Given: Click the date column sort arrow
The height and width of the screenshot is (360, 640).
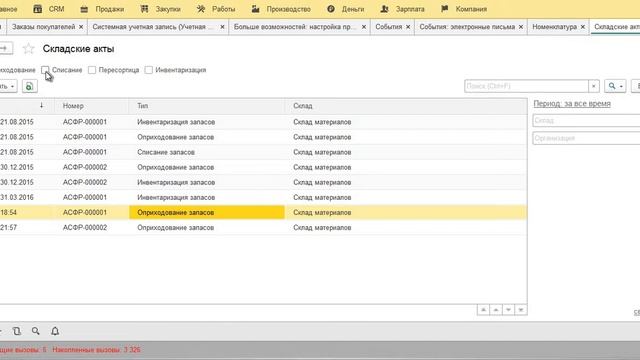Looking at the screenshot, I should [x=41, y=105].
